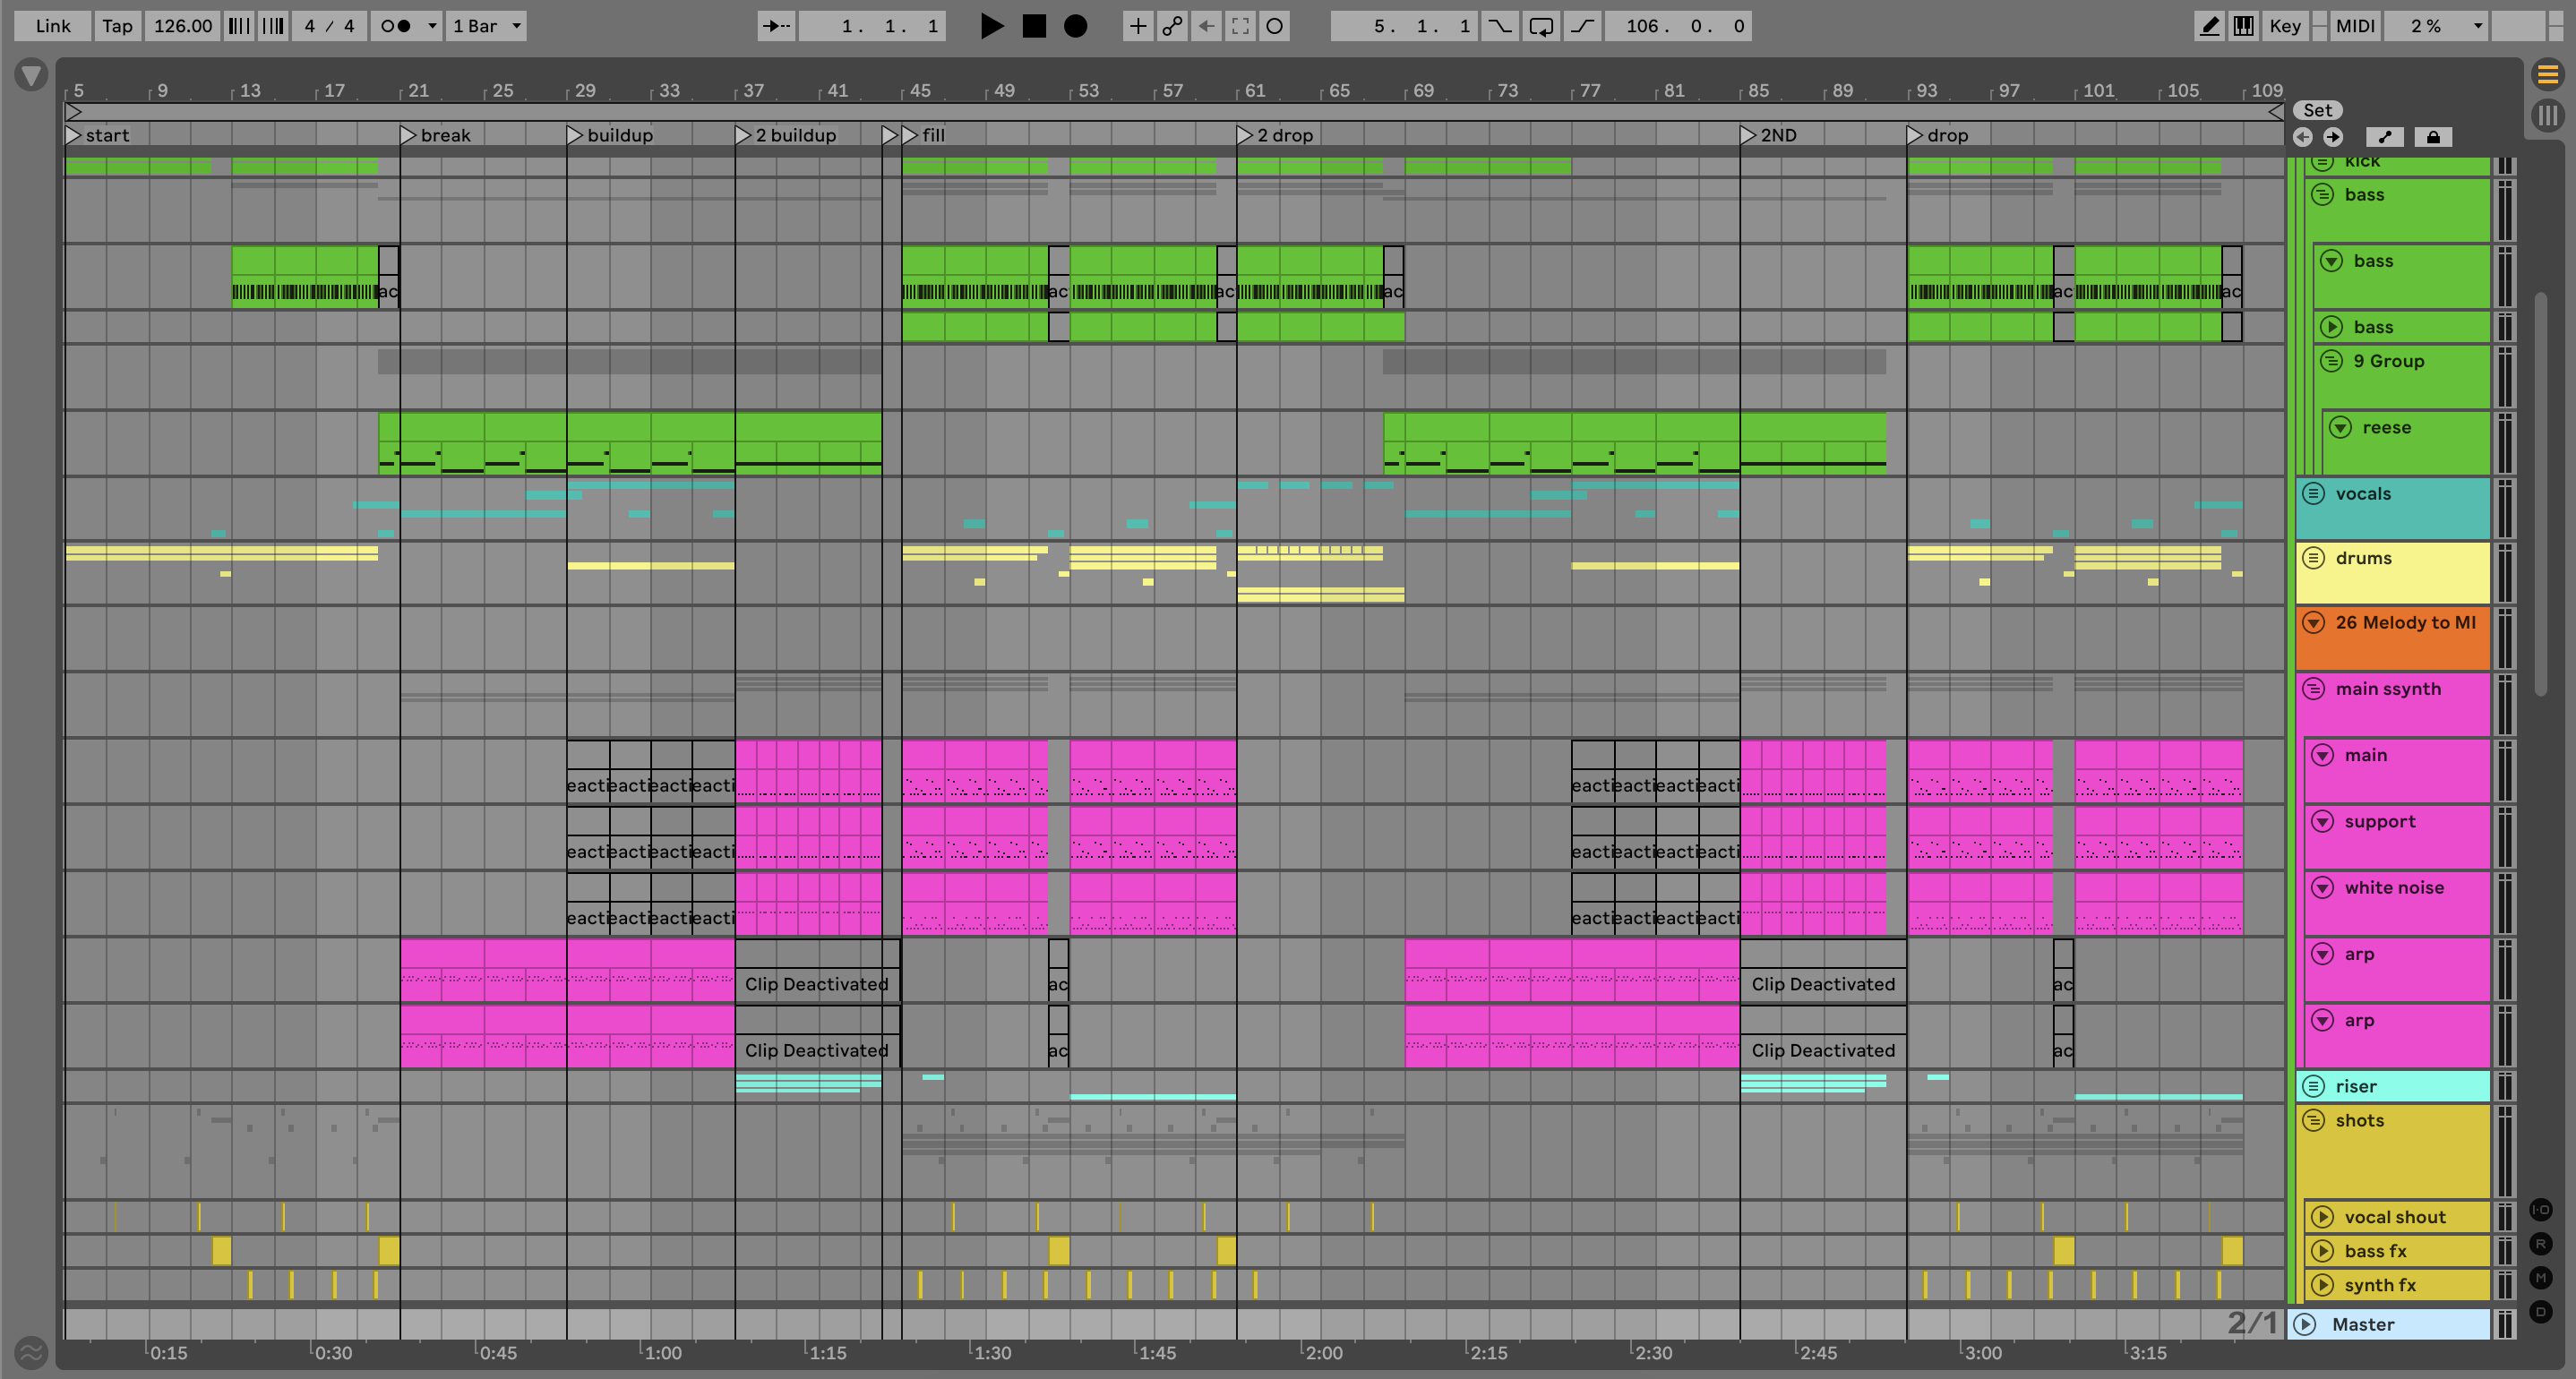Switch to Session View with vertical-bars icon
The height and width of the screenshot is (1379, 2576).
(2547, 114)
